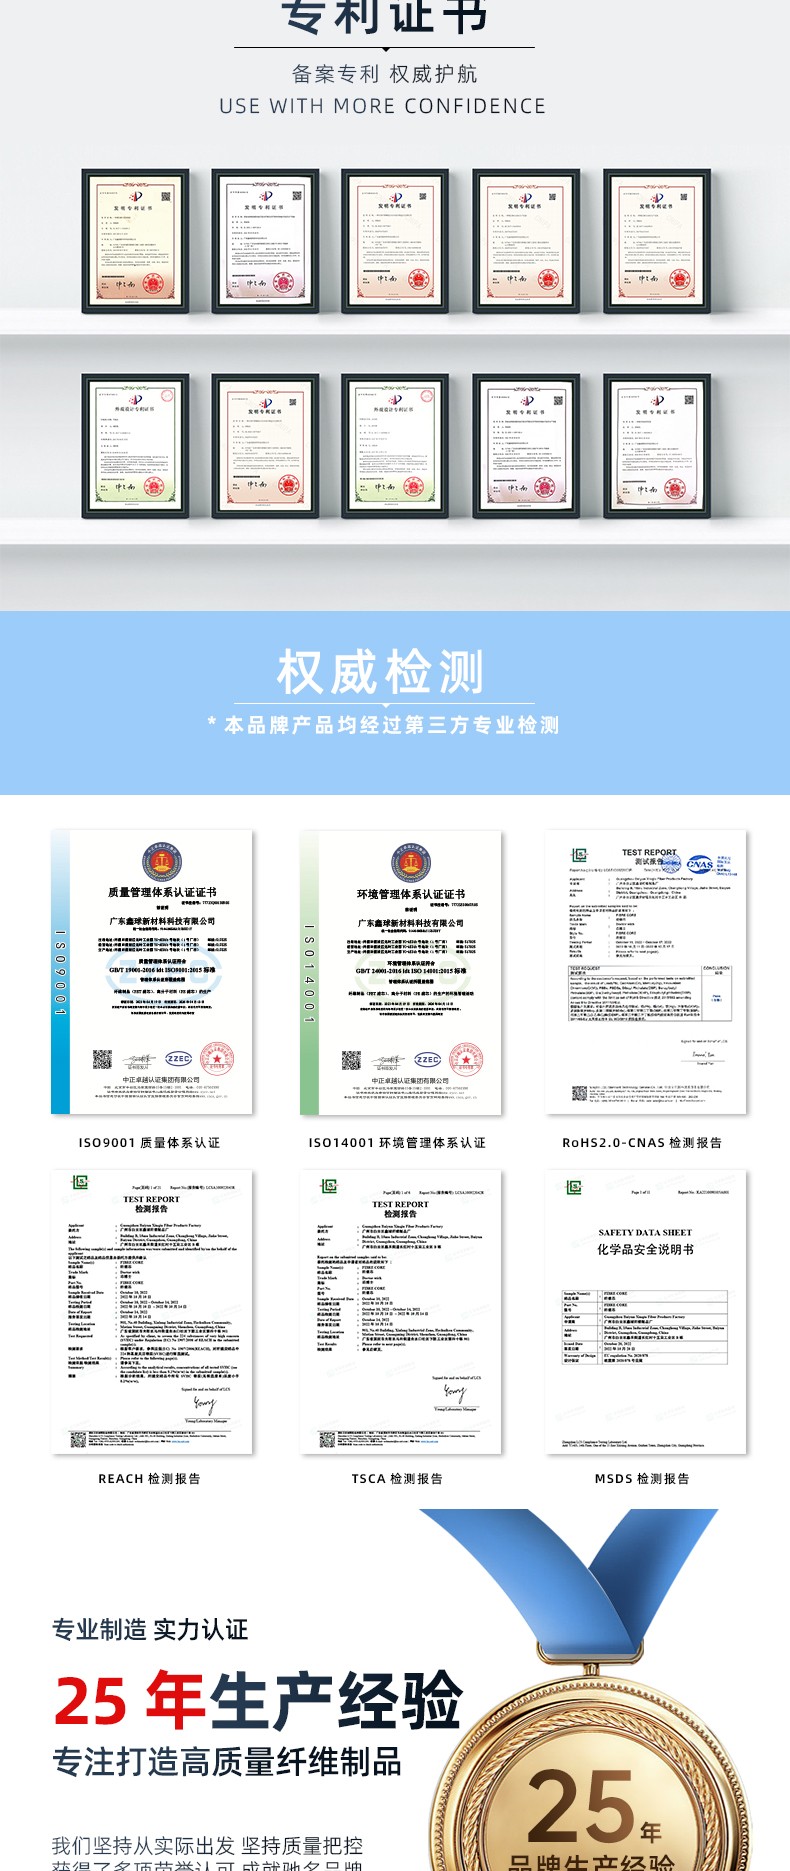The width and height of the screenshot is (790, 1871).
Task: Open the last framed patent on the upper shelf
Action: pos(657,241)
